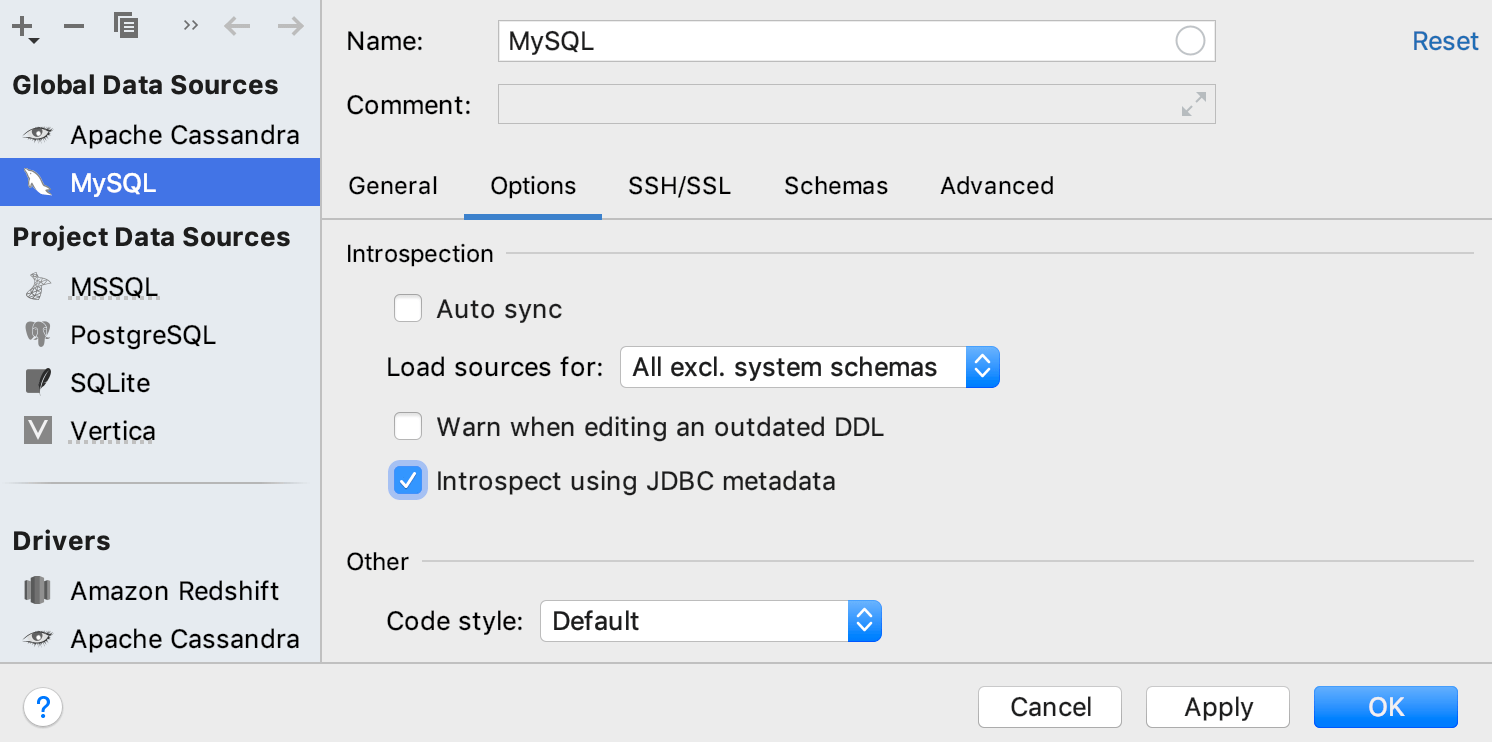Confirm with the OK button
Screen dimensions: 1492x742
pos(1386,707)
